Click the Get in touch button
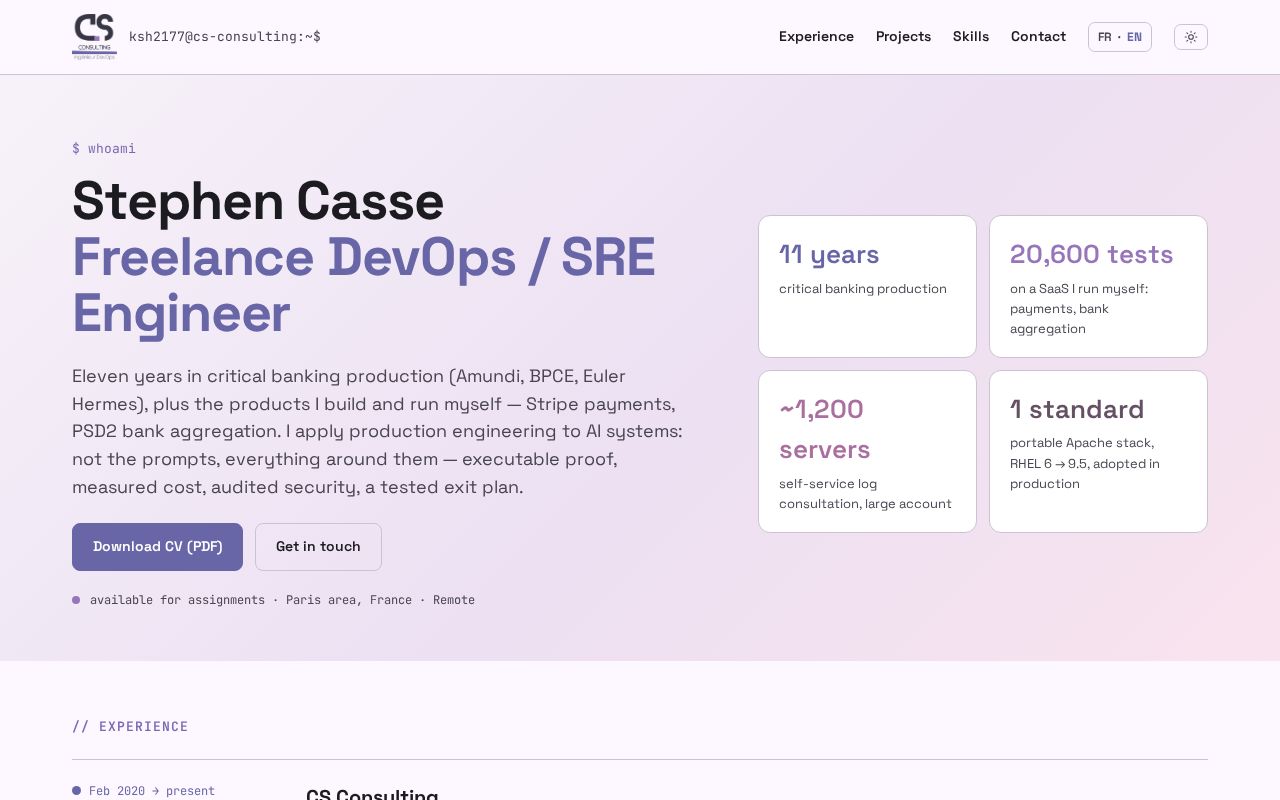1280x800 pixels. pos(318,547)
